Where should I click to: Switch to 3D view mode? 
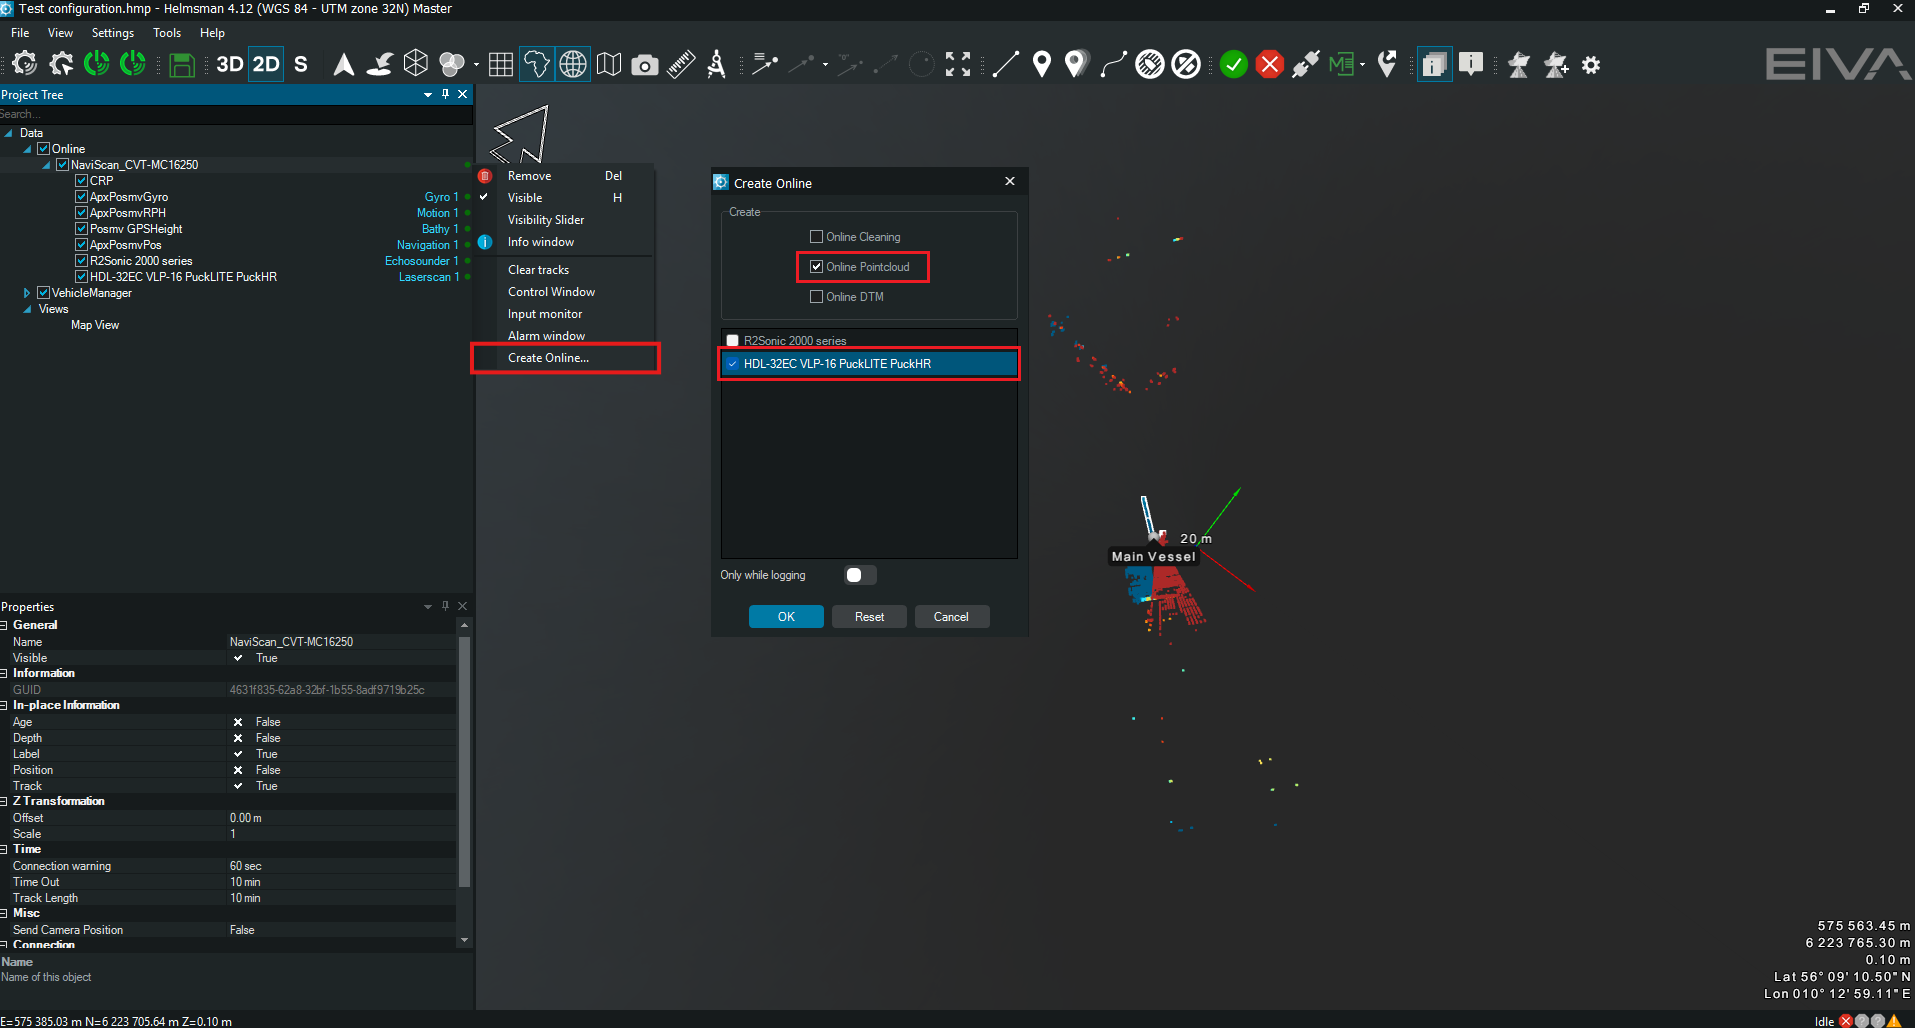pos(230,65)
